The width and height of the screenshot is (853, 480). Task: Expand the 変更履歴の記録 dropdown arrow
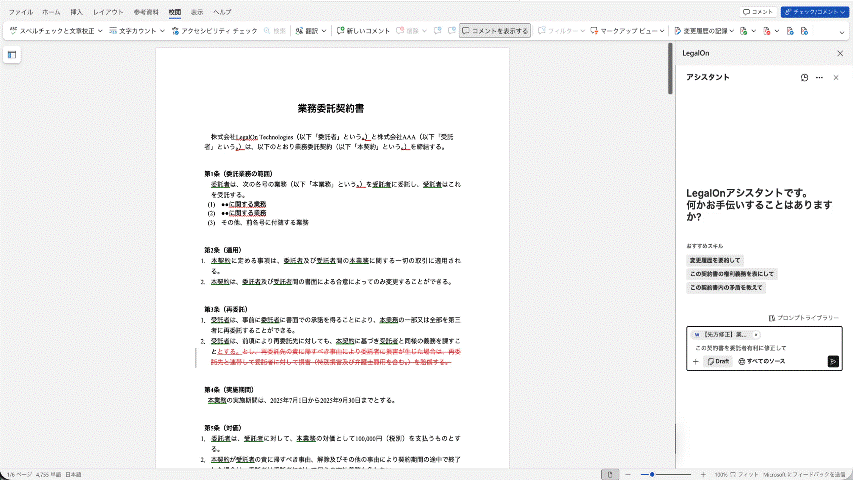(732, 31)
